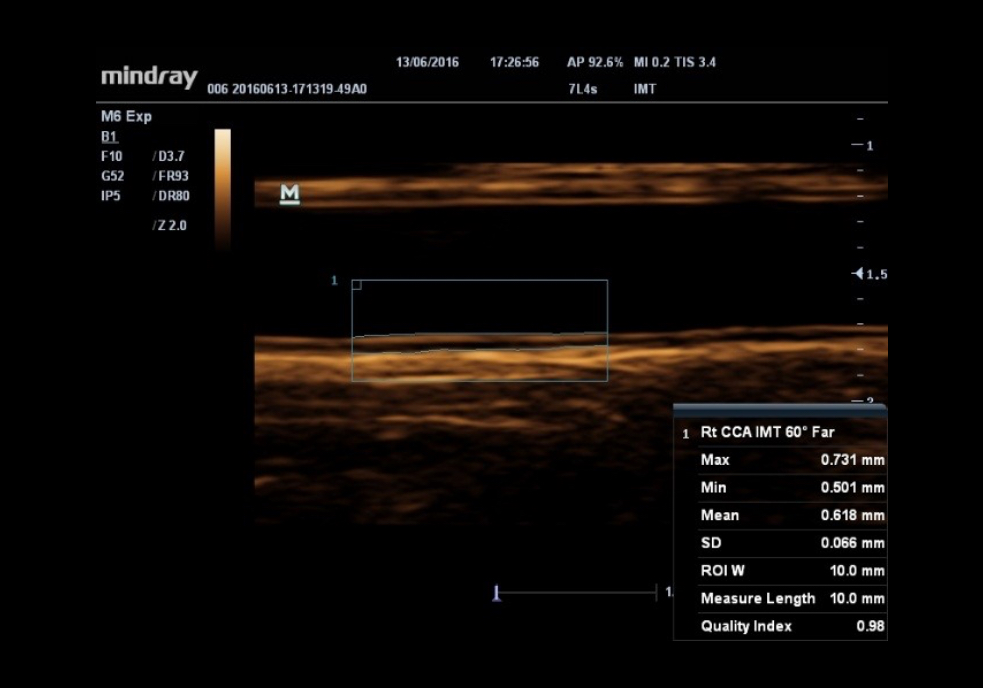Select the Mean 0.618 mm result row
This screenshot has height=688, width=983.
(791, 515)
